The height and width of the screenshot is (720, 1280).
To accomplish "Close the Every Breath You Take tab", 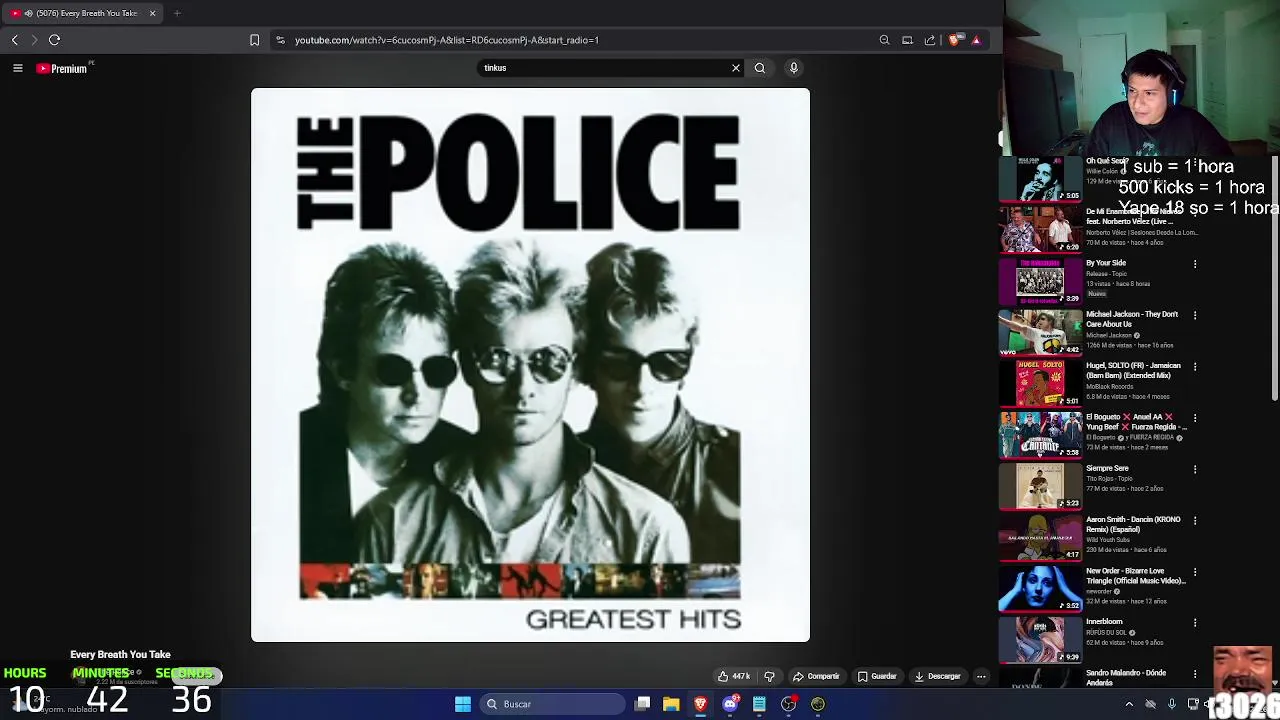I will 152,13.
